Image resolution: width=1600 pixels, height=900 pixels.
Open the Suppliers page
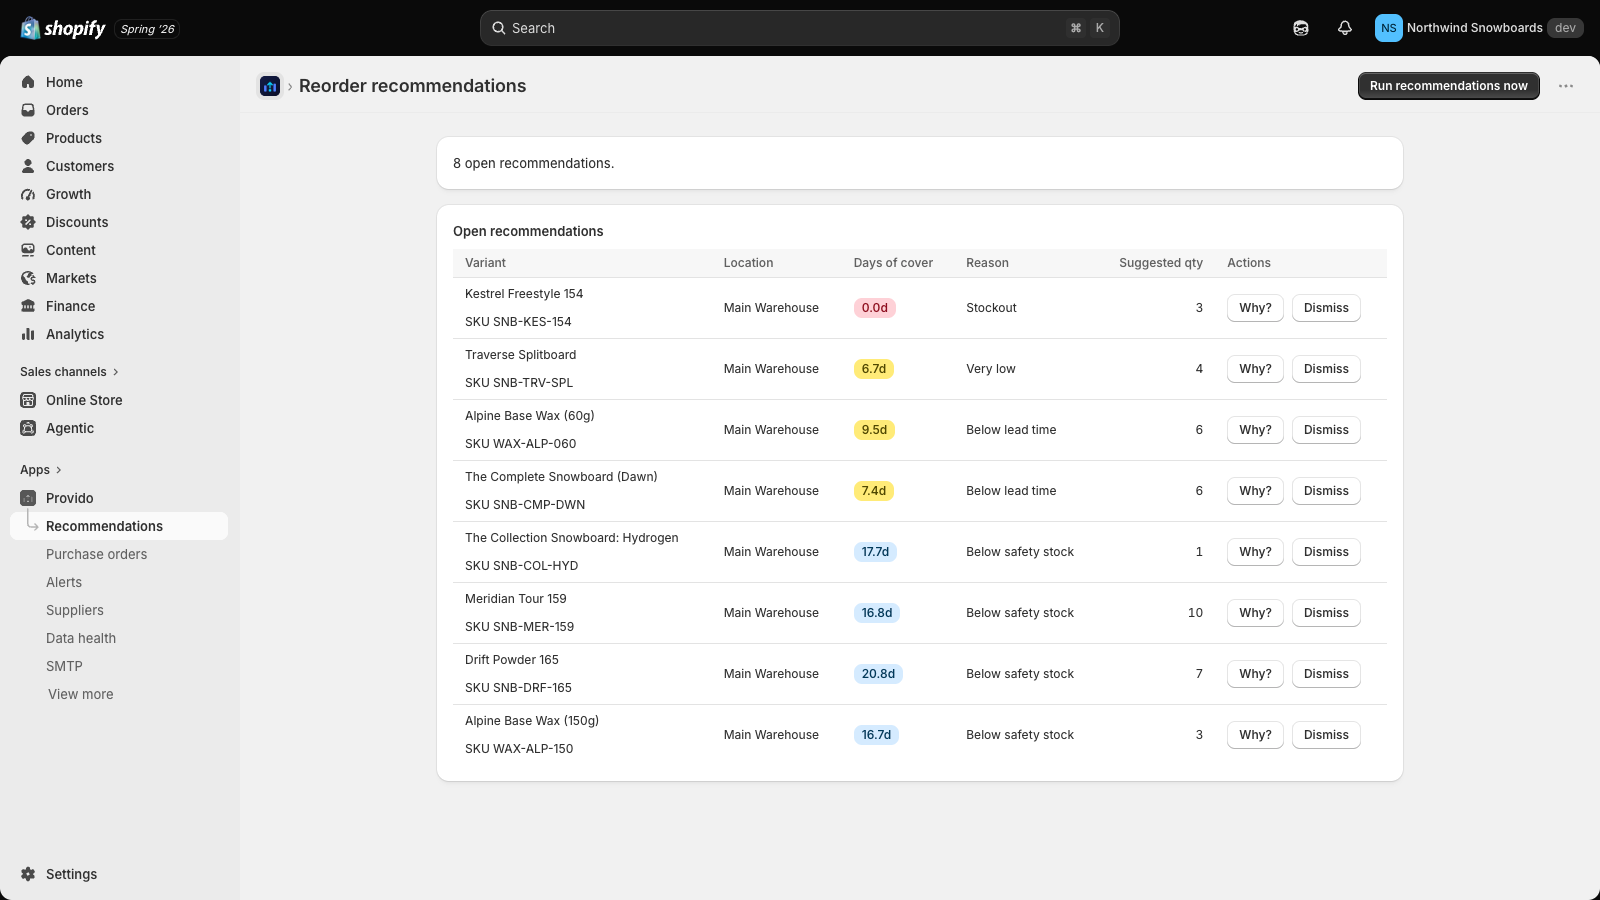(75, 610)
